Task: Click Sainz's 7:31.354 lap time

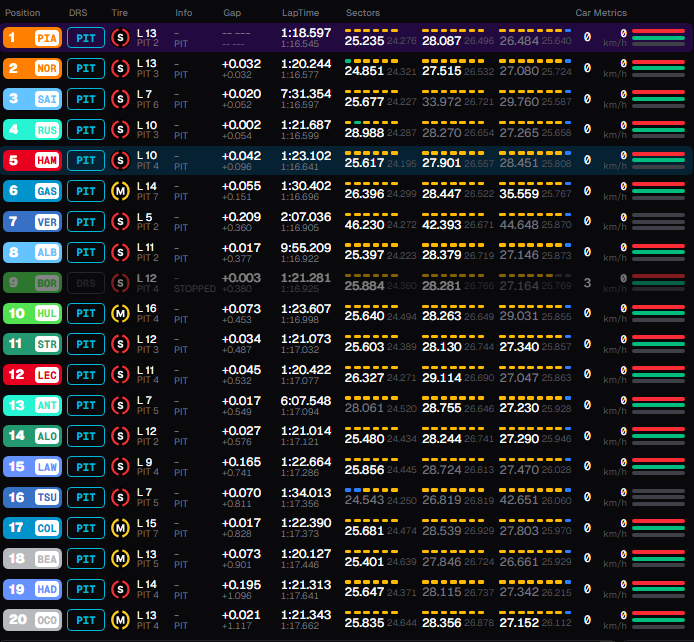Action: pyautogui.click(x=306, y=94)
